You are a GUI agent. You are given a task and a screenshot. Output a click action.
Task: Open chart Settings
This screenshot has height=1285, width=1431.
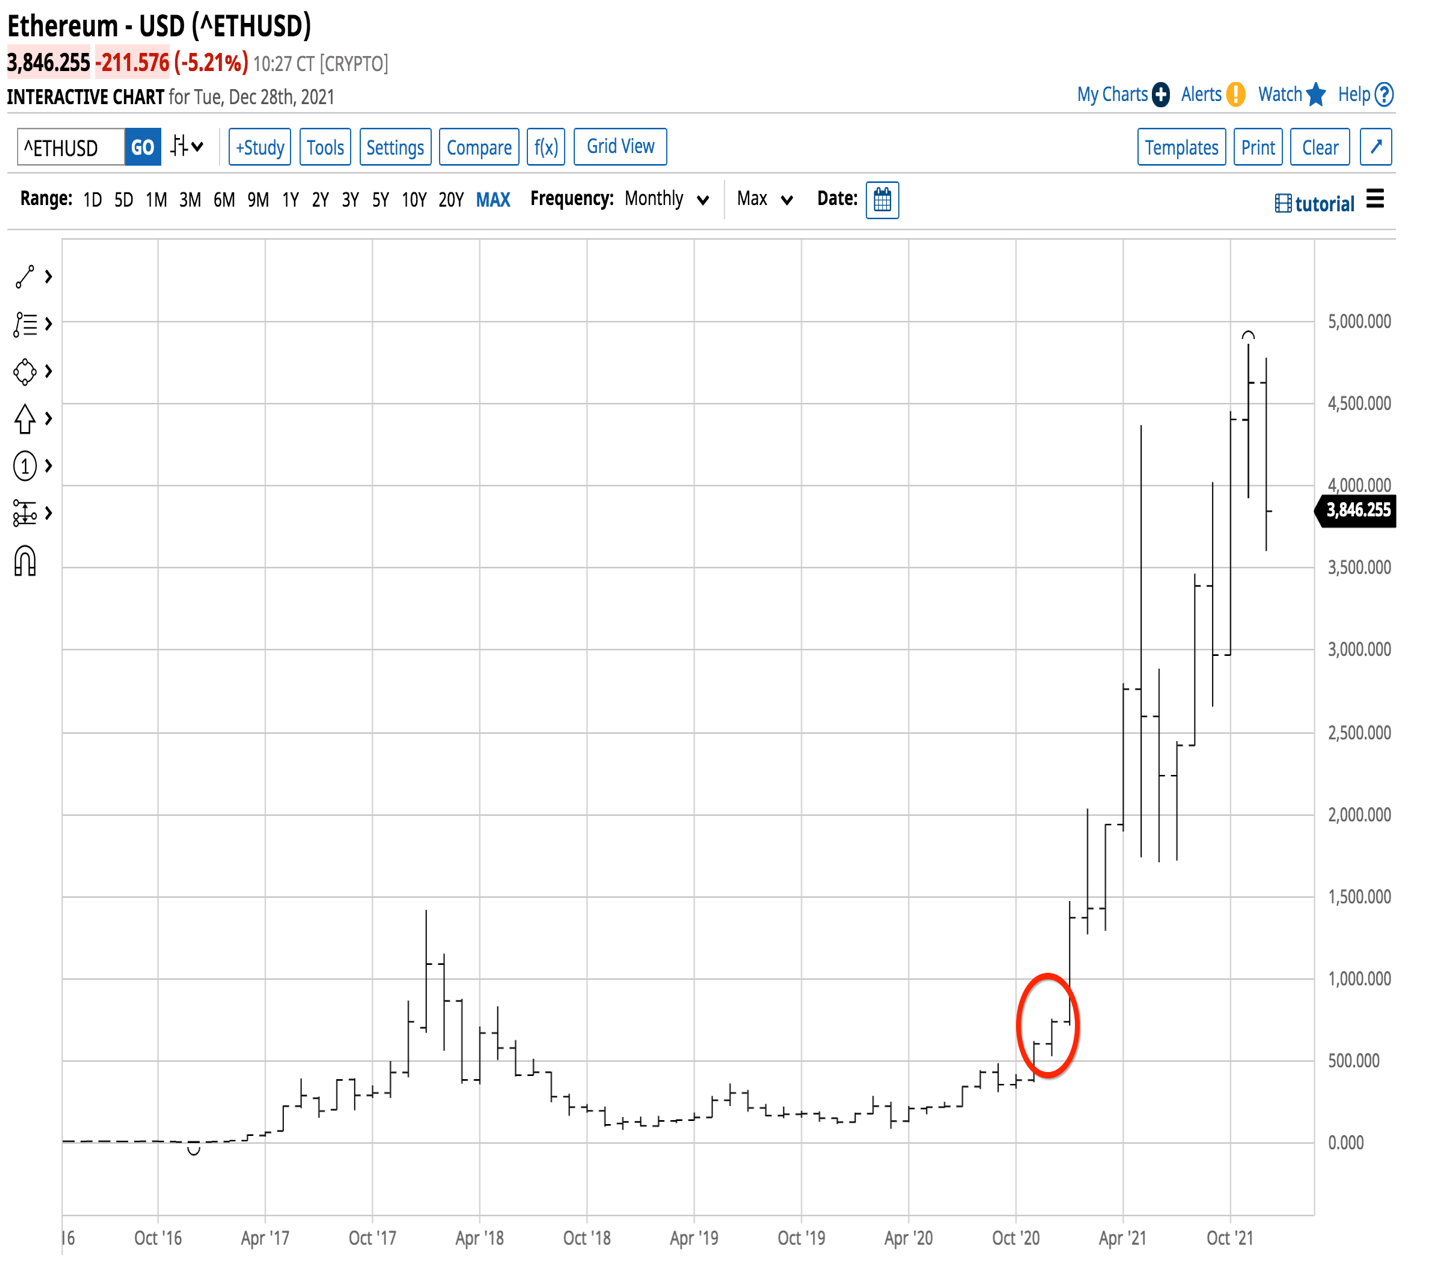[395, 147]
